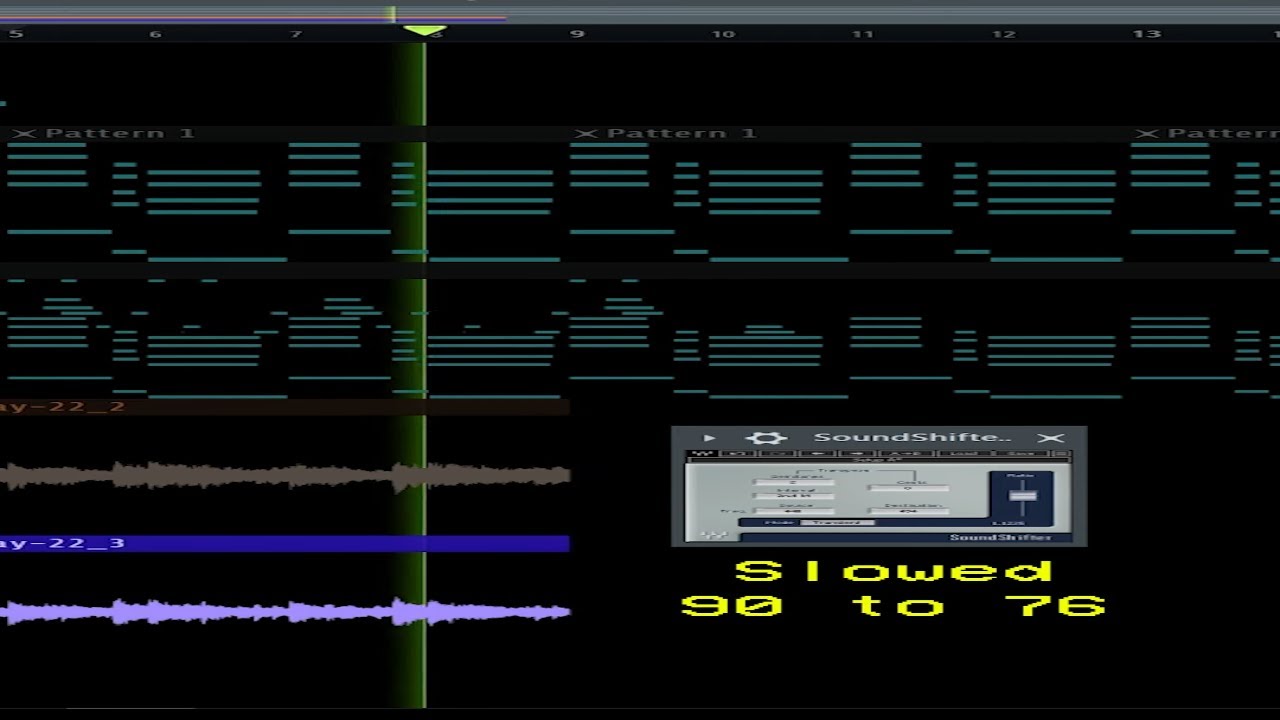Copy setup with the A->B button
1280x720 pixels.
(x=906, y=454)
